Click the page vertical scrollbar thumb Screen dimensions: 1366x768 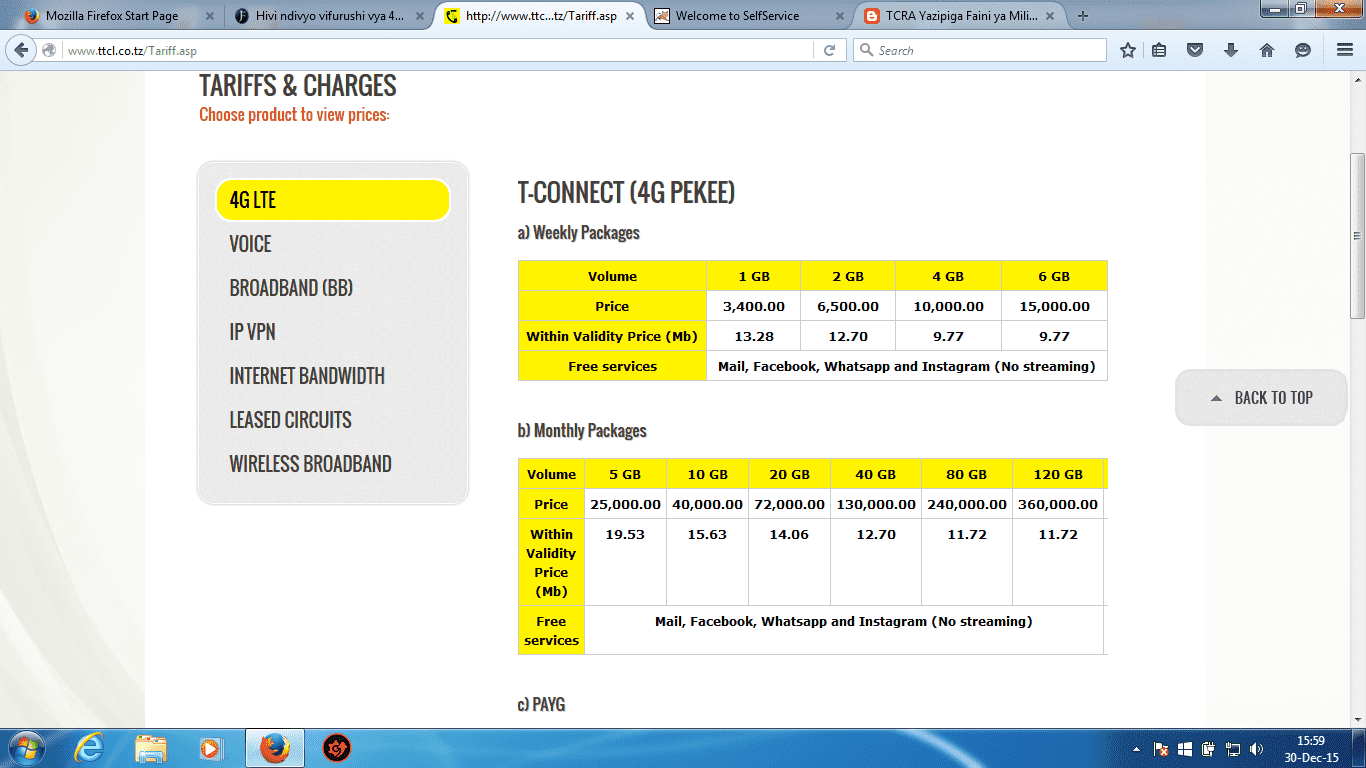click(x=1357, y=236)
